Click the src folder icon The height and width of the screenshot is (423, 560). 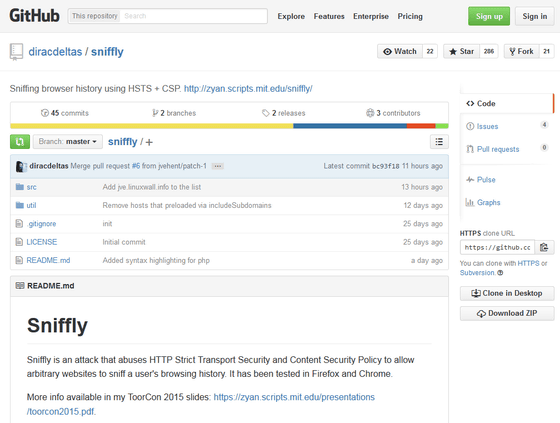(20, 187)
